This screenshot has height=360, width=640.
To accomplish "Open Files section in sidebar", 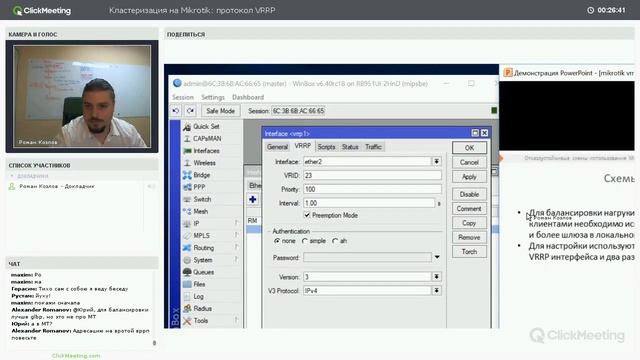I will click(x=199, y=284).
